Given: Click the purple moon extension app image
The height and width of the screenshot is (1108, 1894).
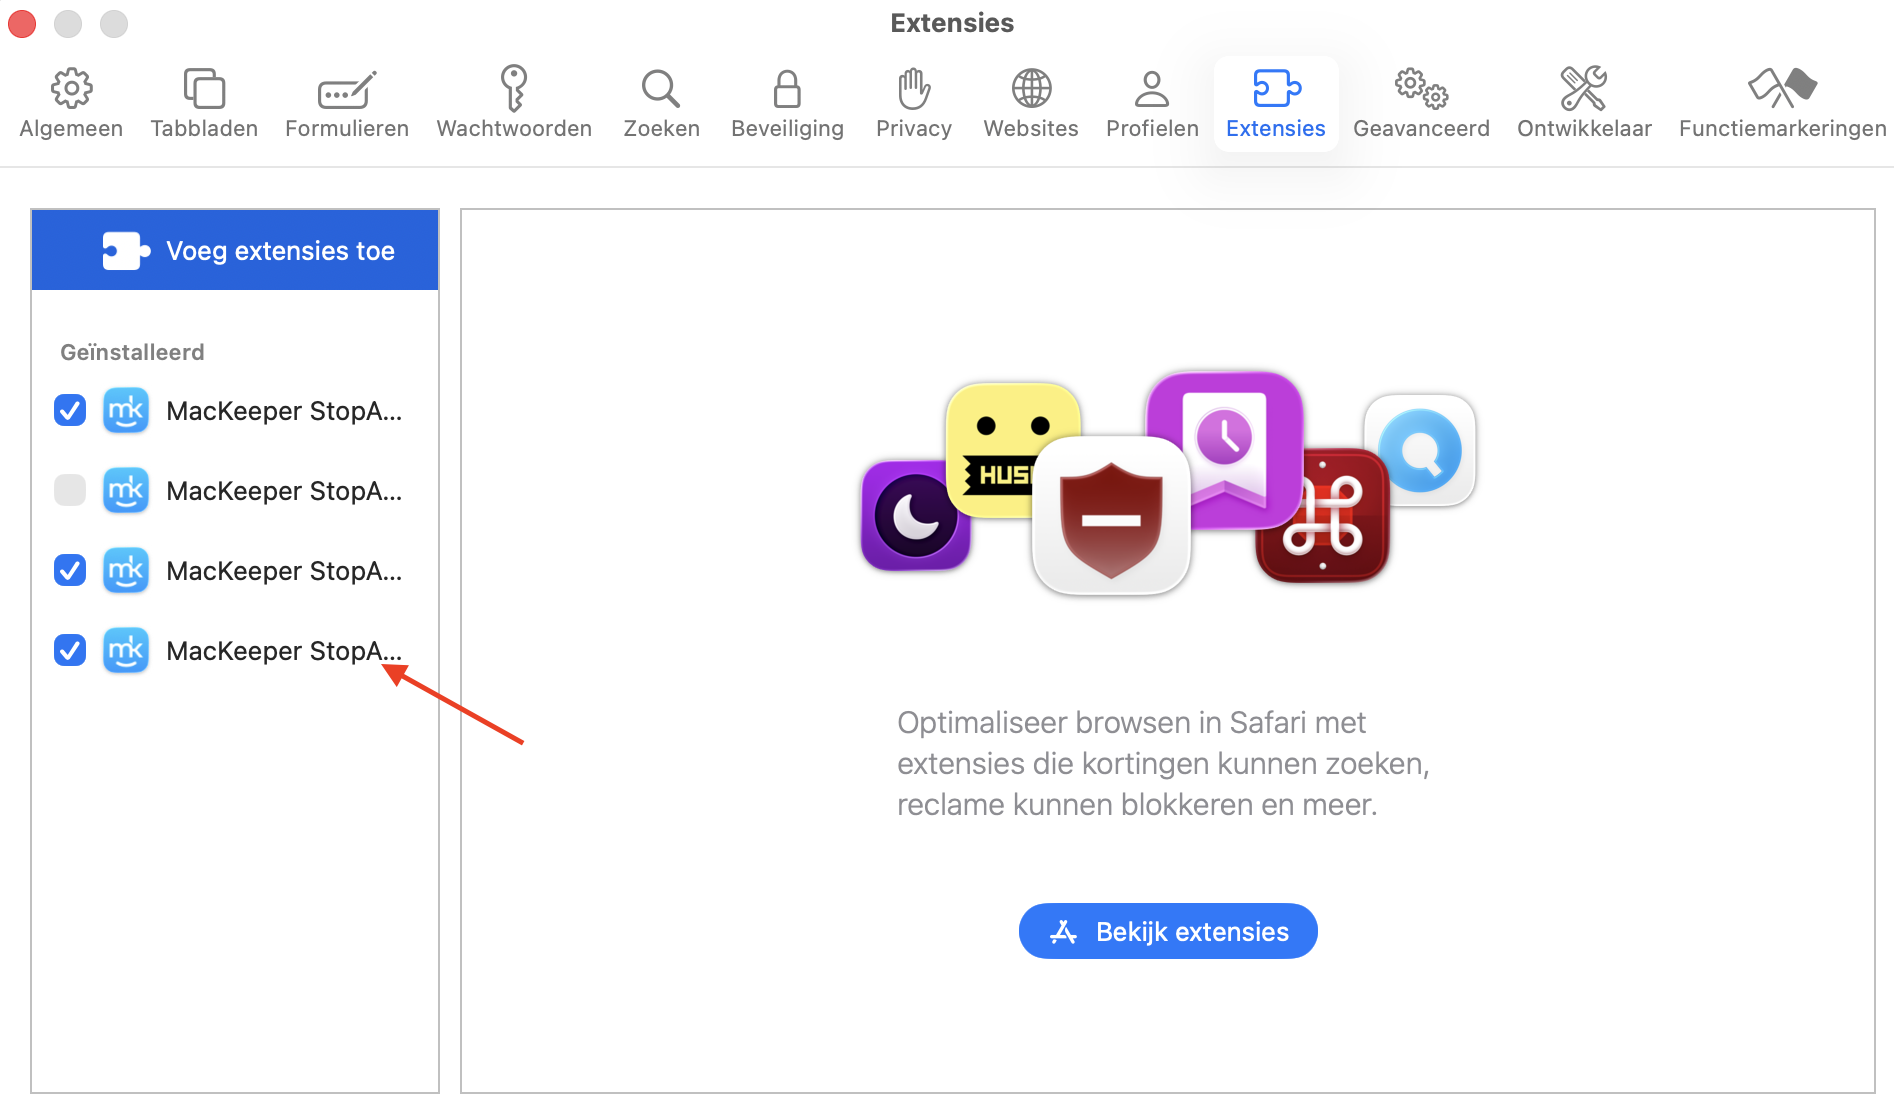Looking at the screenshot, I should point(914,516).
